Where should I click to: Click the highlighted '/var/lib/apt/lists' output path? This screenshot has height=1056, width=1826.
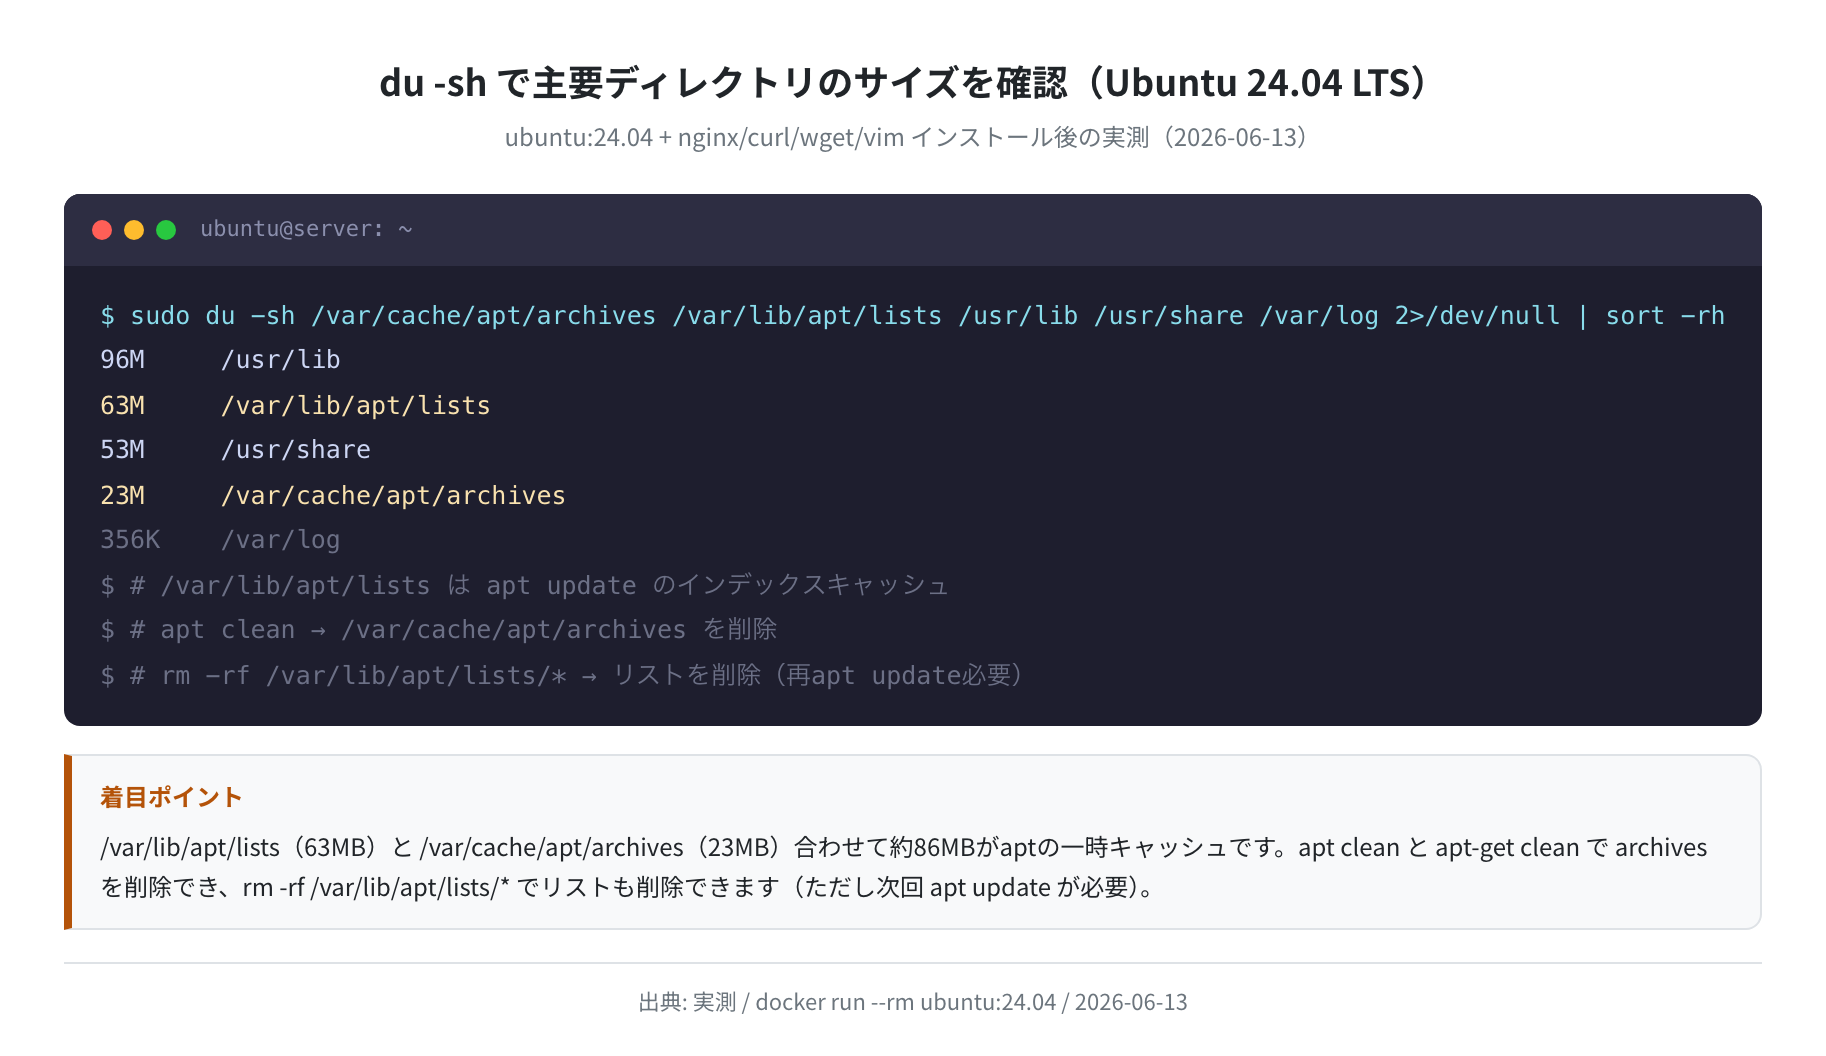tap(355, 405)
